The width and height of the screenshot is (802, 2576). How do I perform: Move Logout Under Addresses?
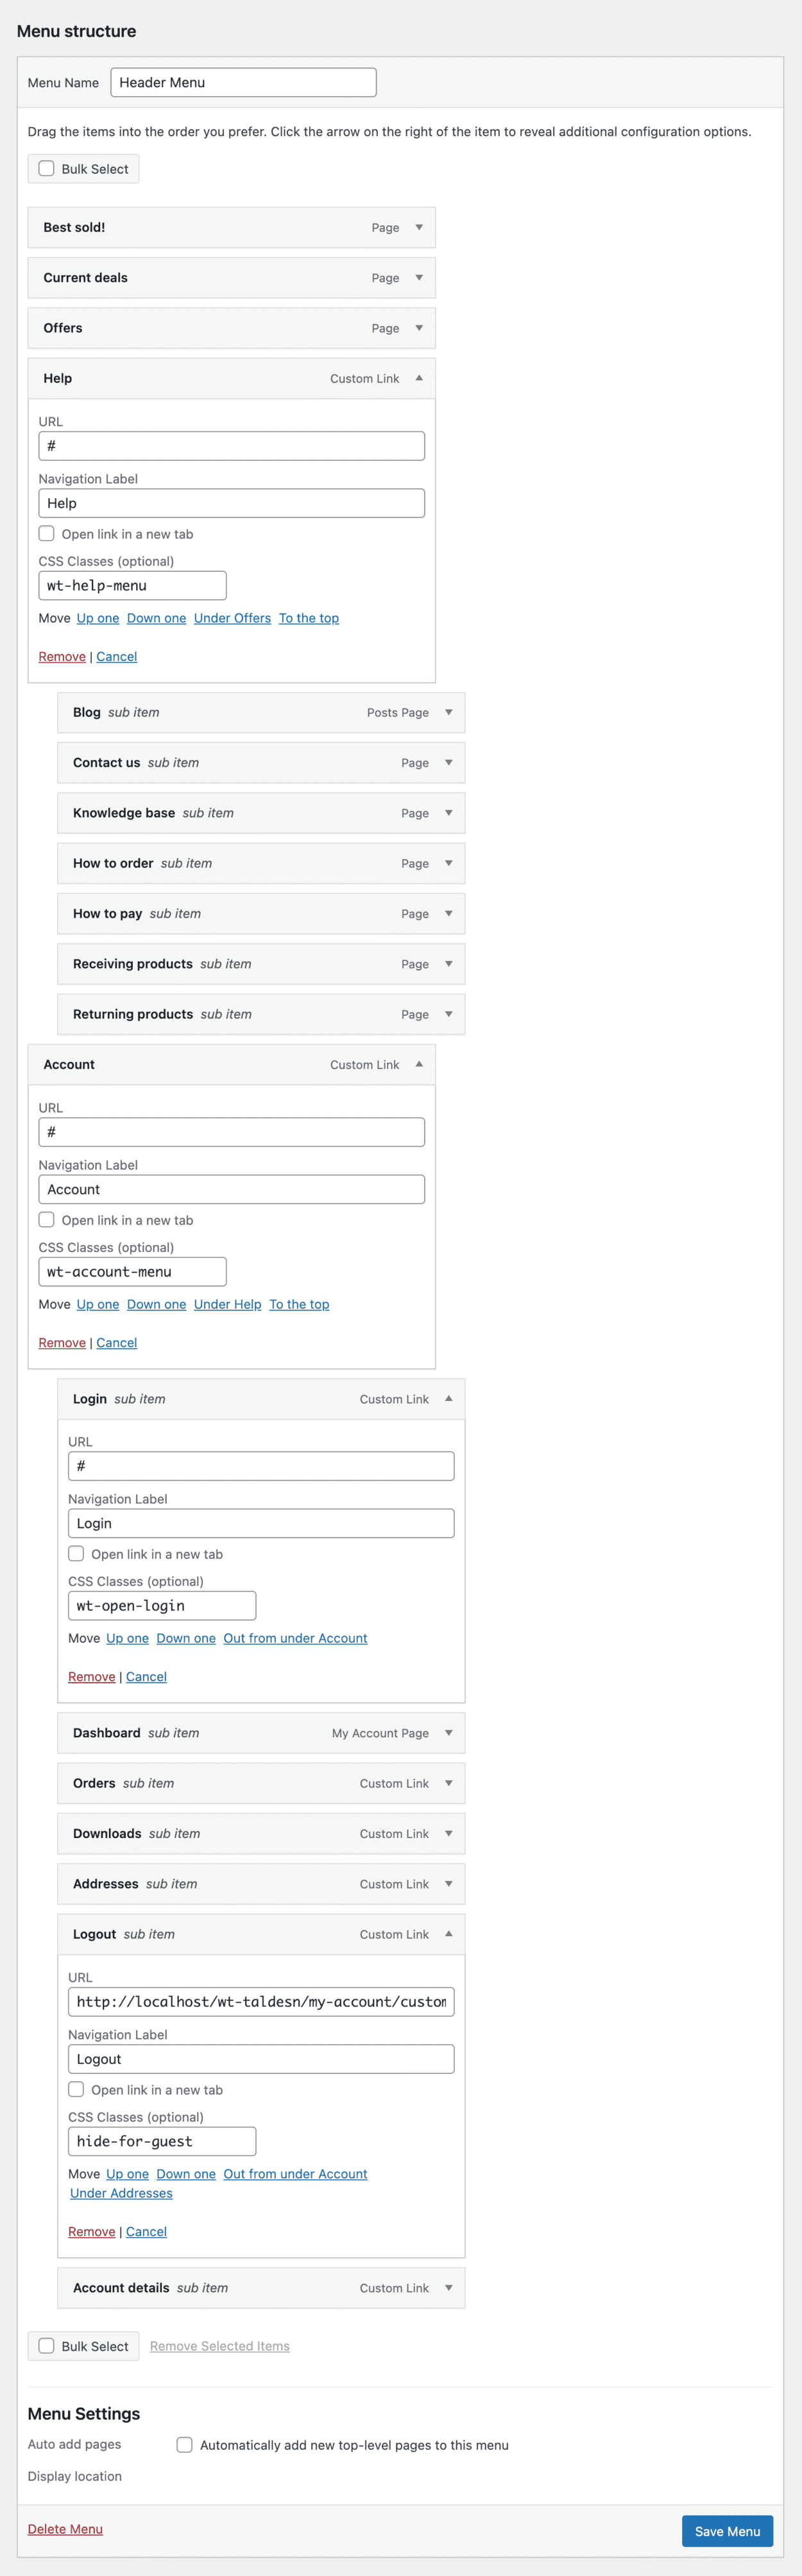pyautogui.click(x=121, y=2193)
